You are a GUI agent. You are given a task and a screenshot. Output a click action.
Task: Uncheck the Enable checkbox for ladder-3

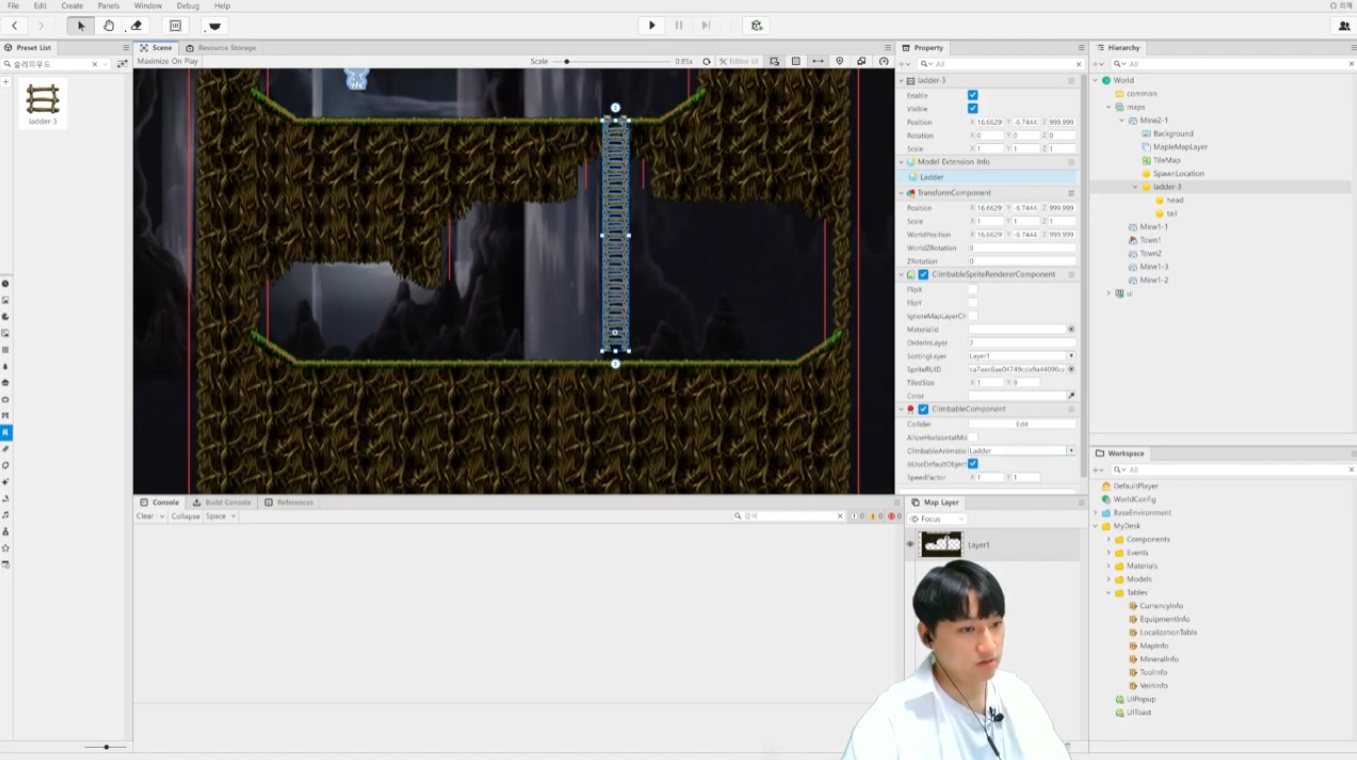[x=972, y=95]
